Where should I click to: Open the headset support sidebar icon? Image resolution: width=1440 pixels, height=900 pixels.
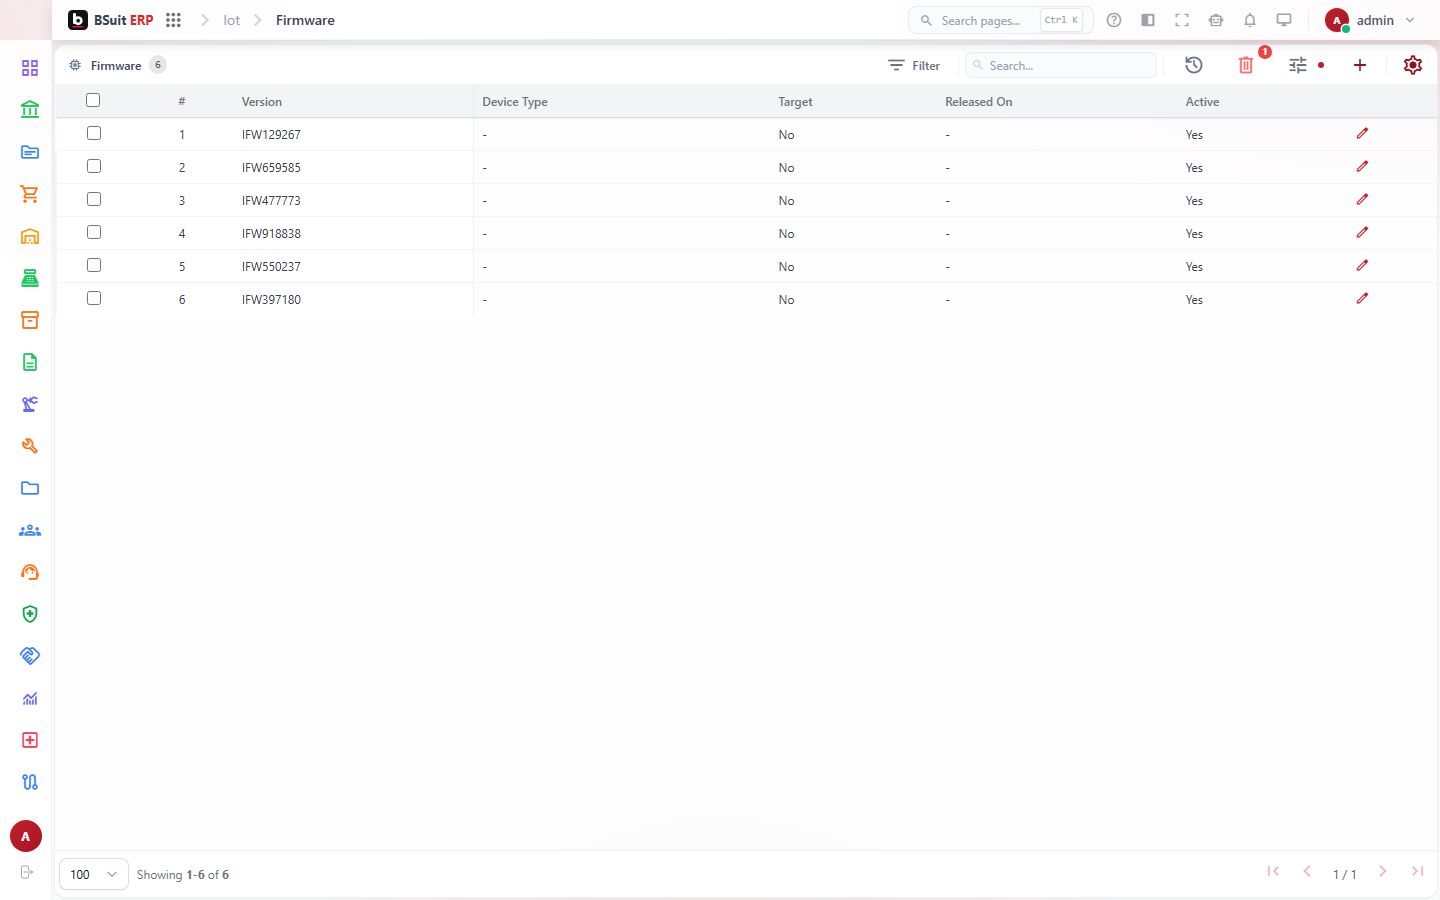(x=30, y=572)
